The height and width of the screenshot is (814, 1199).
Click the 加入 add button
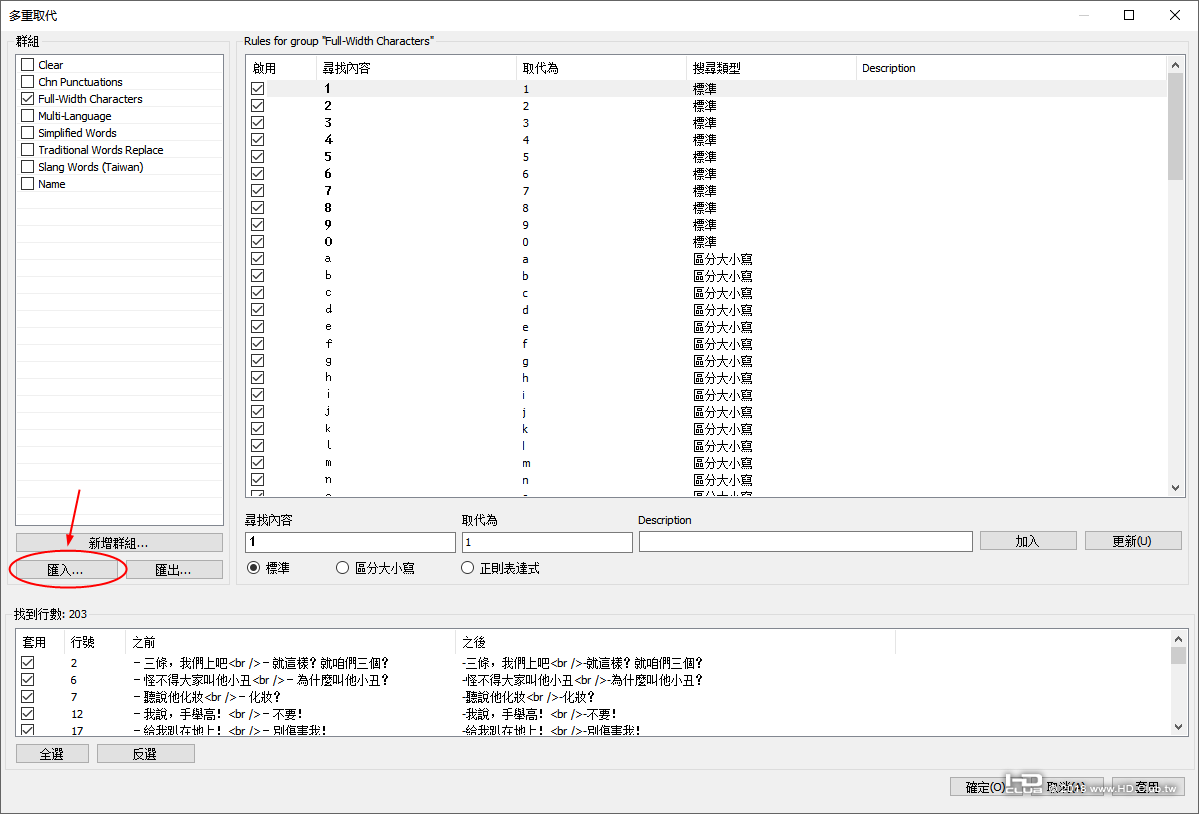click(1028, 541)
